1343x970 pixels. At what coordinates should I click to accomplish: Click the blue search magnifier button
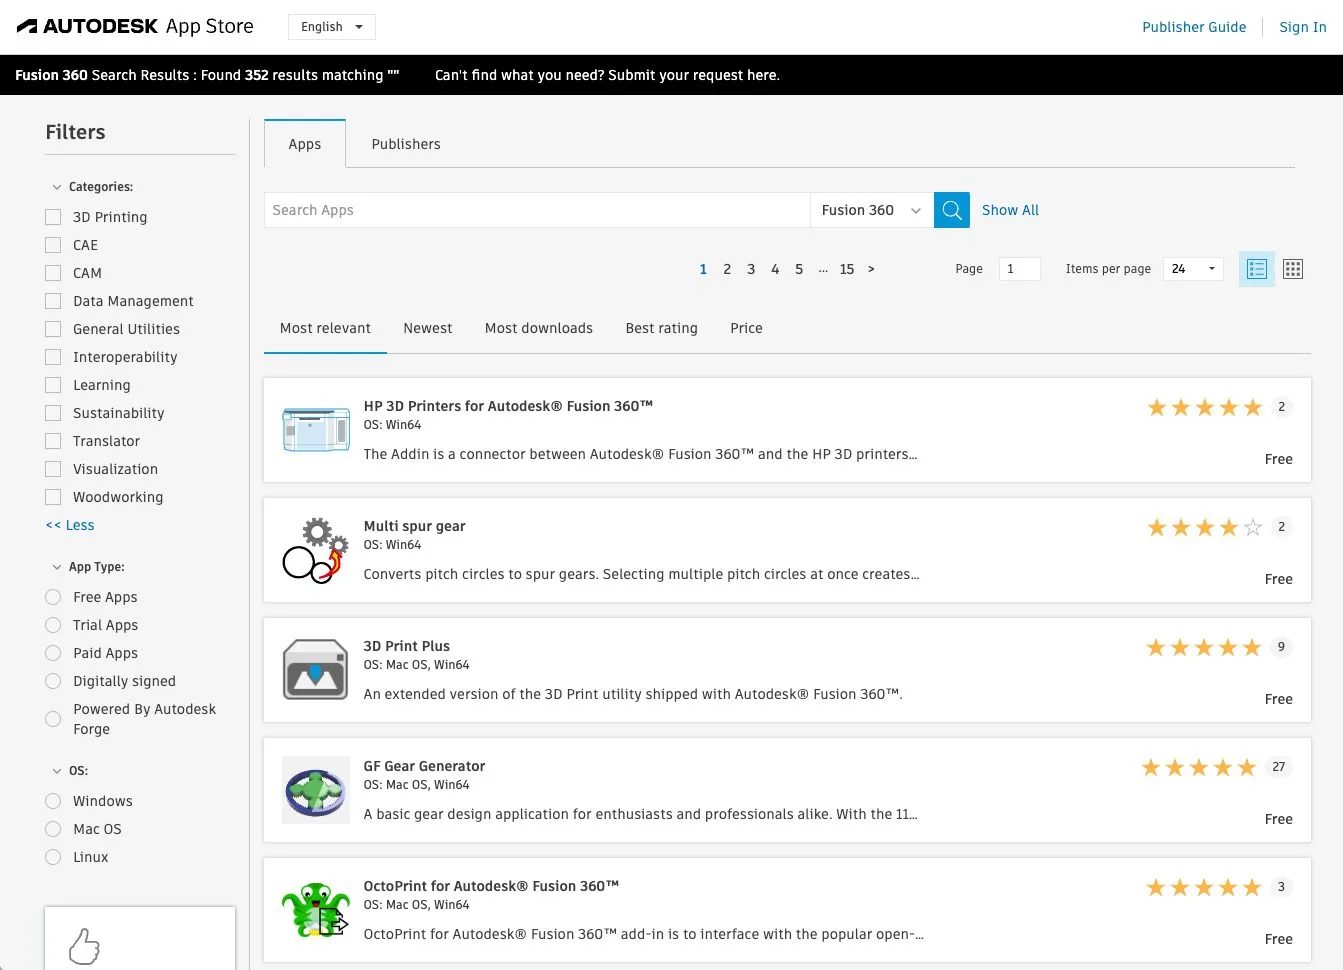(x=951, y=210)
